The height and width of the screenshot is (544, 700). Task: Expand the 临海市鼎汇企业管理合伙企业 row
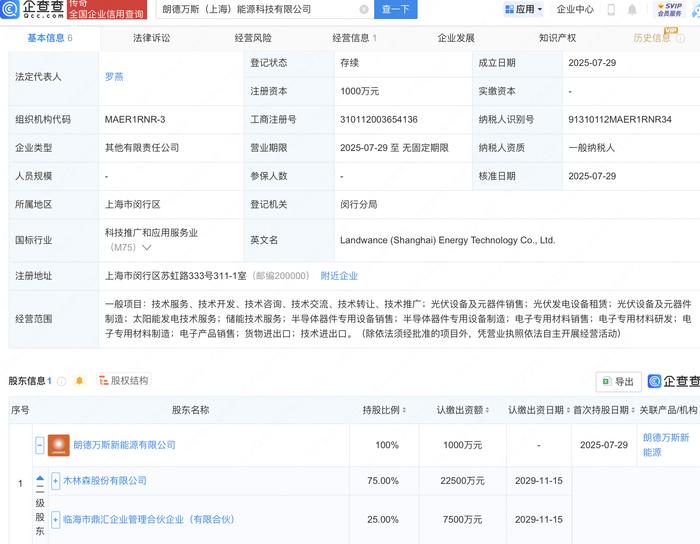(x=55, y=519)
